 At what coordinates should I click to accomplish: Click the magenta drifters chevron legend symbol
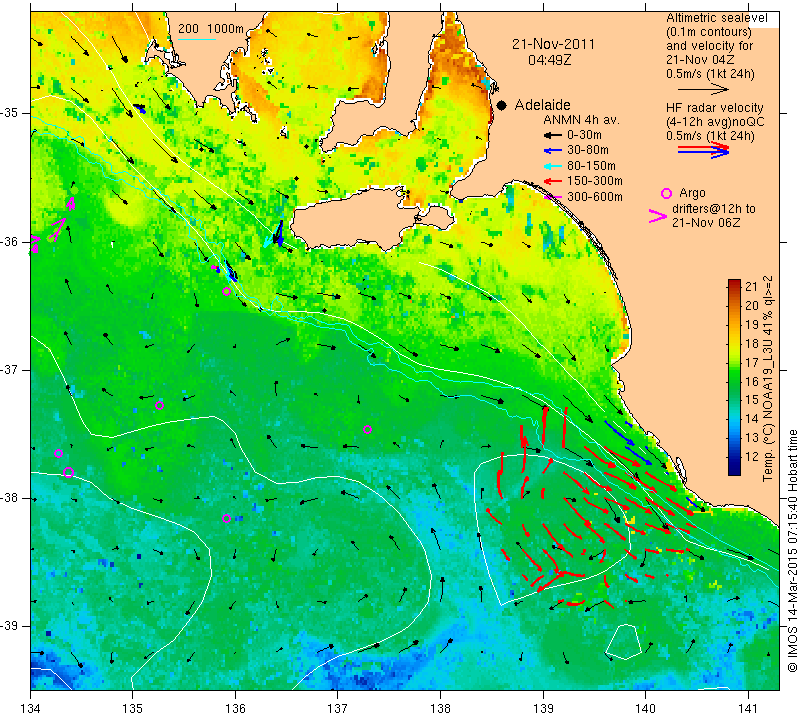point(657,216)
